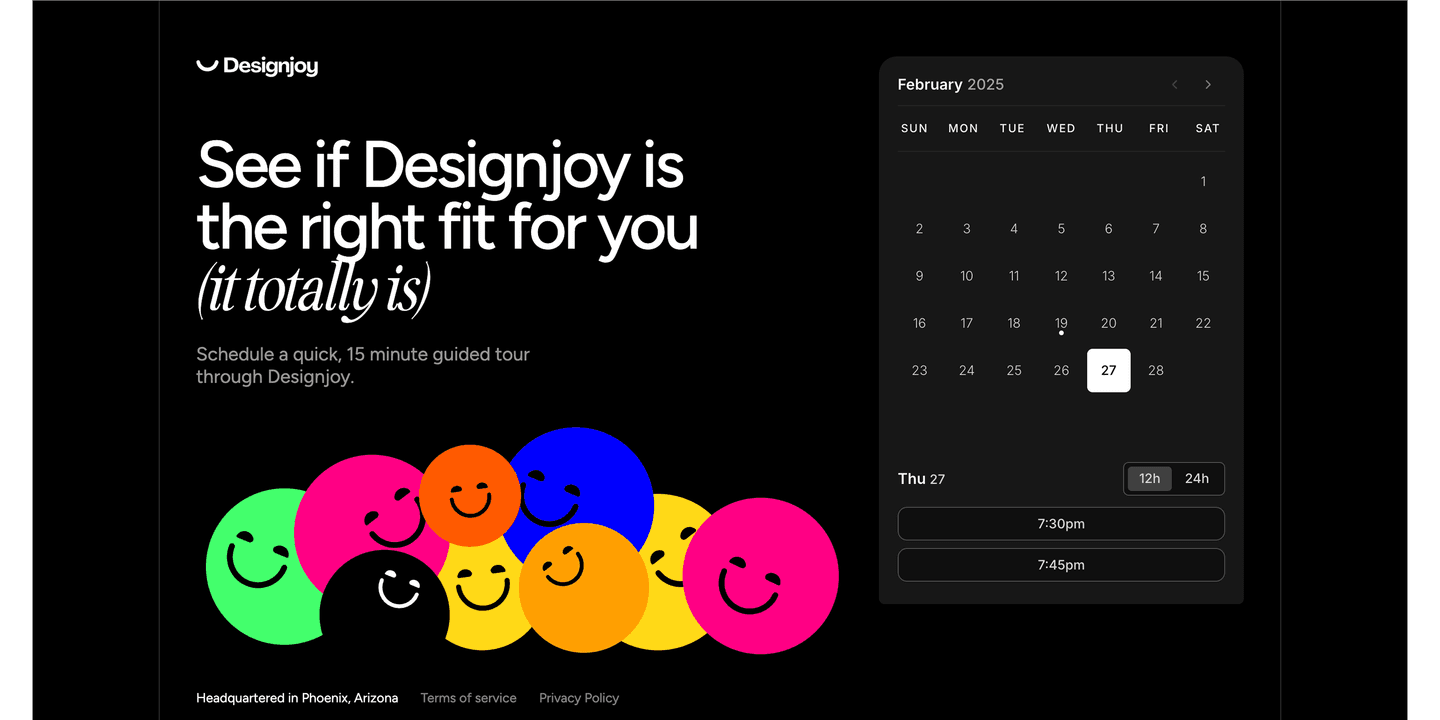Screen dimensions: 1440x720
Task: Go to next month arrow
Action: tap(1208, 85)
